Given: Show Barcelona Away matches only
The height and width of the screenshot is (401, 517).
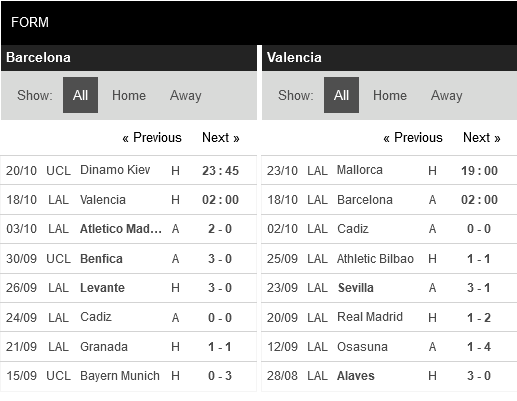Looking at the screenshot, I should coord(185,95).
